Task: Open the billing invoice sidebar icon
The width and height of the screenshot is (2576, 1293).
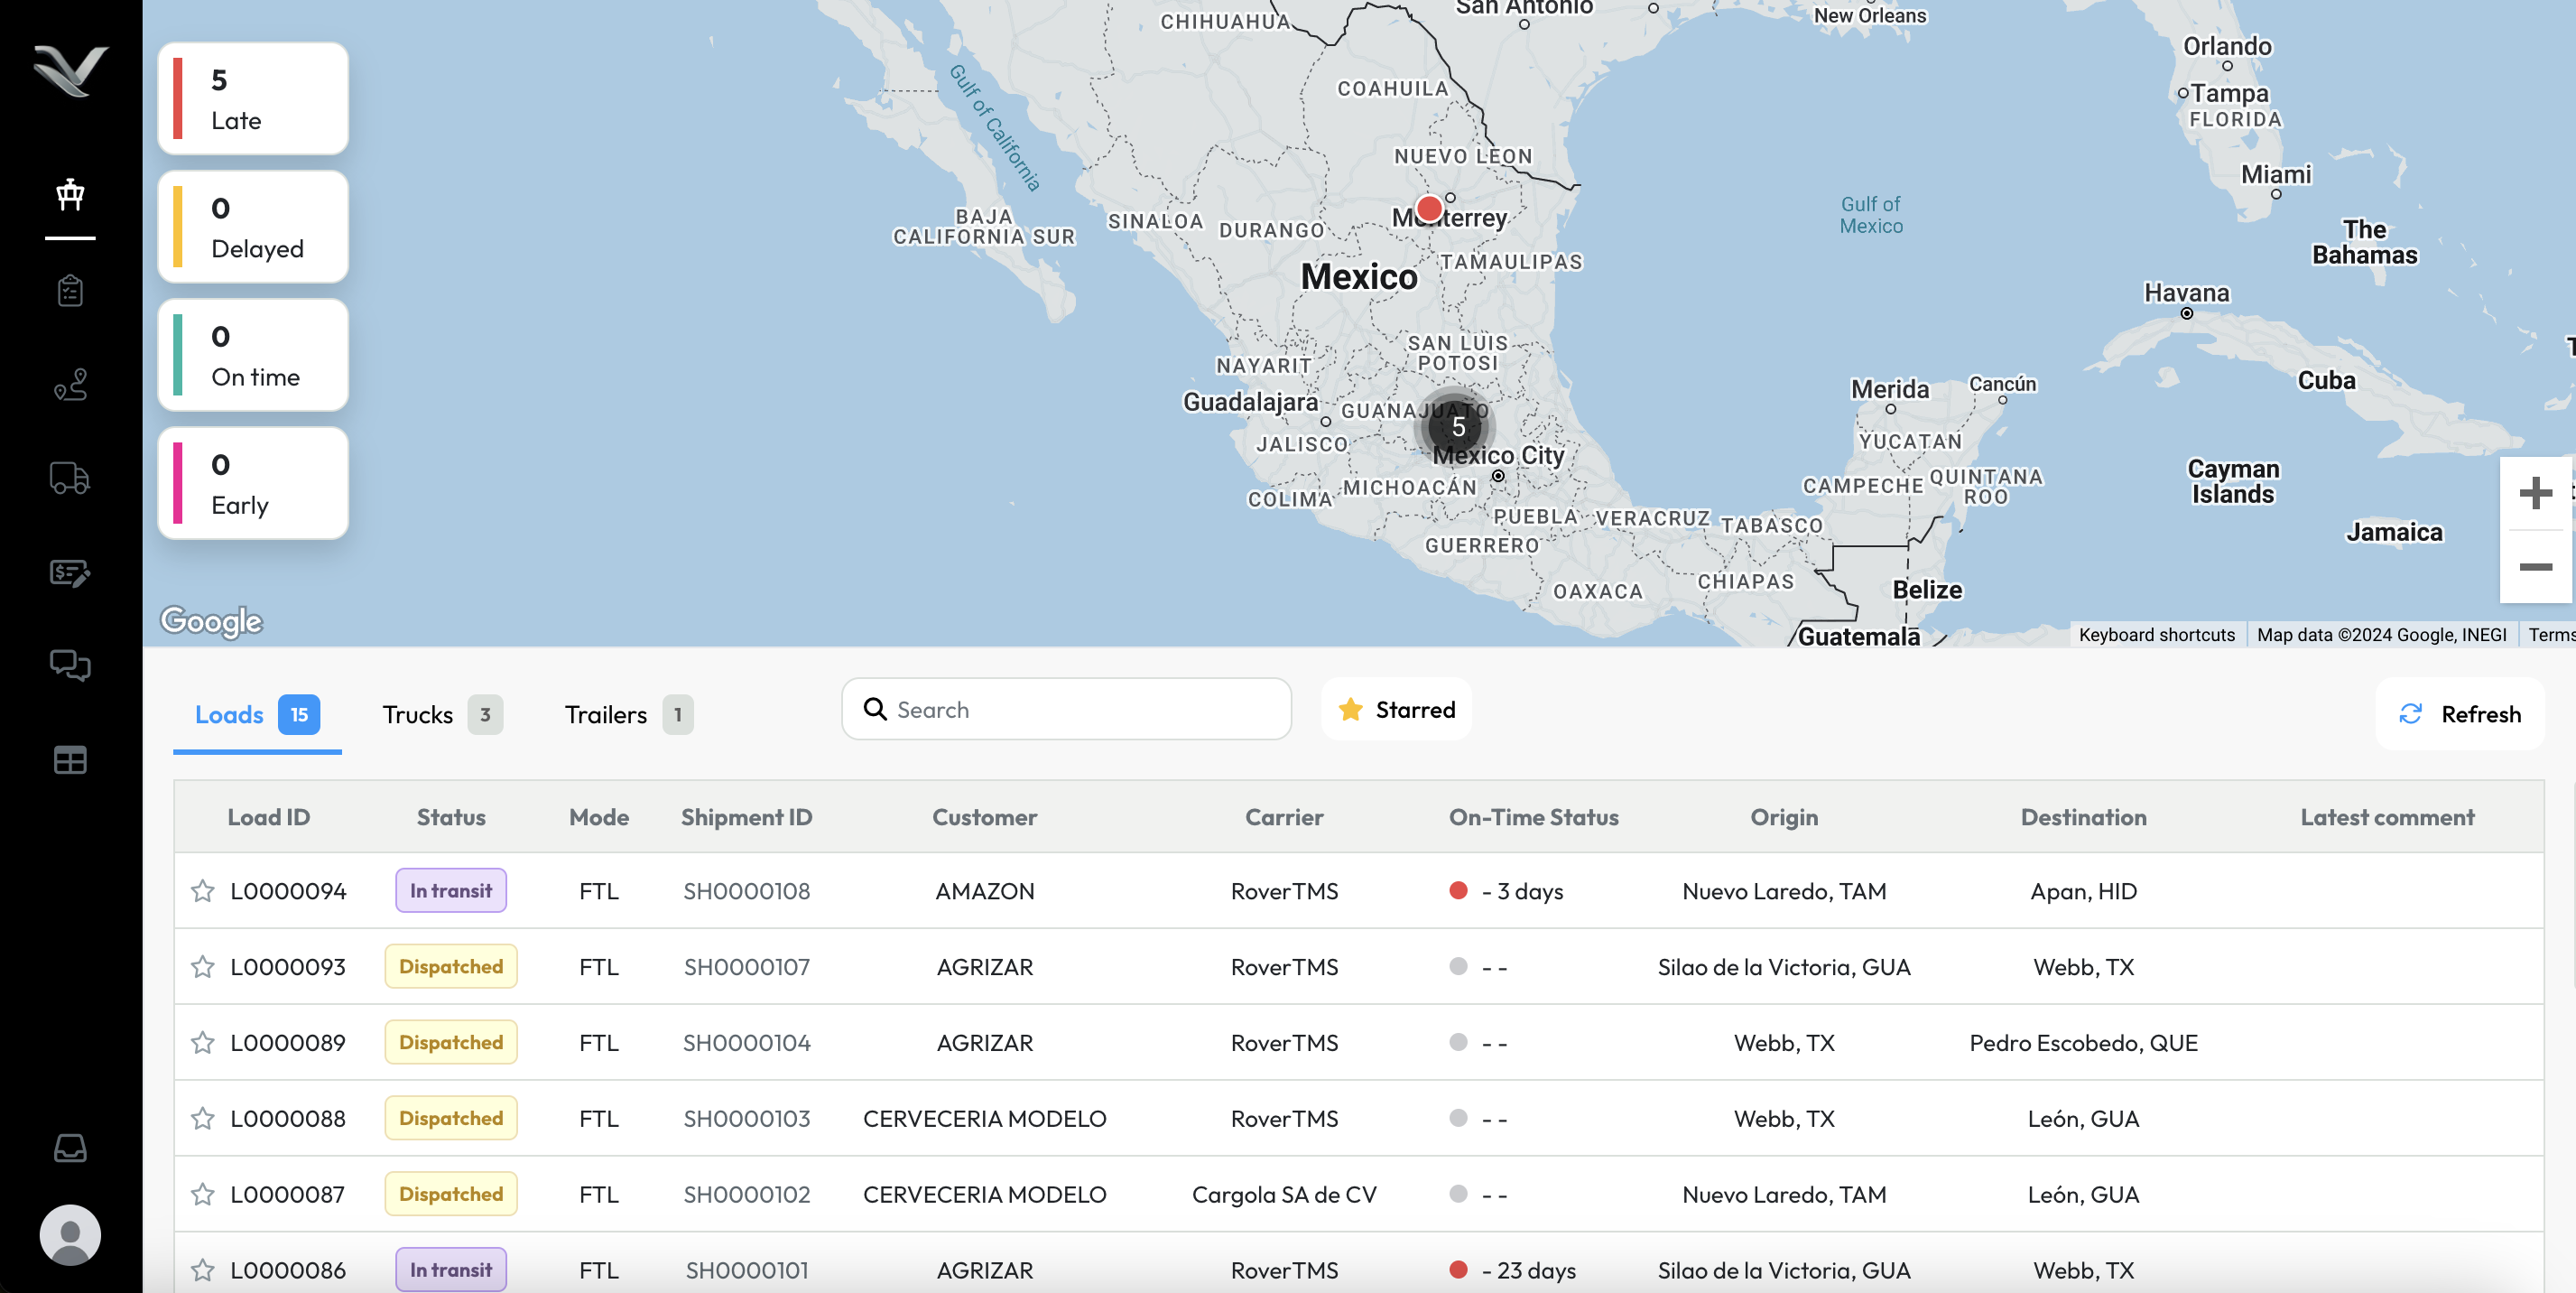Action: (70, 572)
